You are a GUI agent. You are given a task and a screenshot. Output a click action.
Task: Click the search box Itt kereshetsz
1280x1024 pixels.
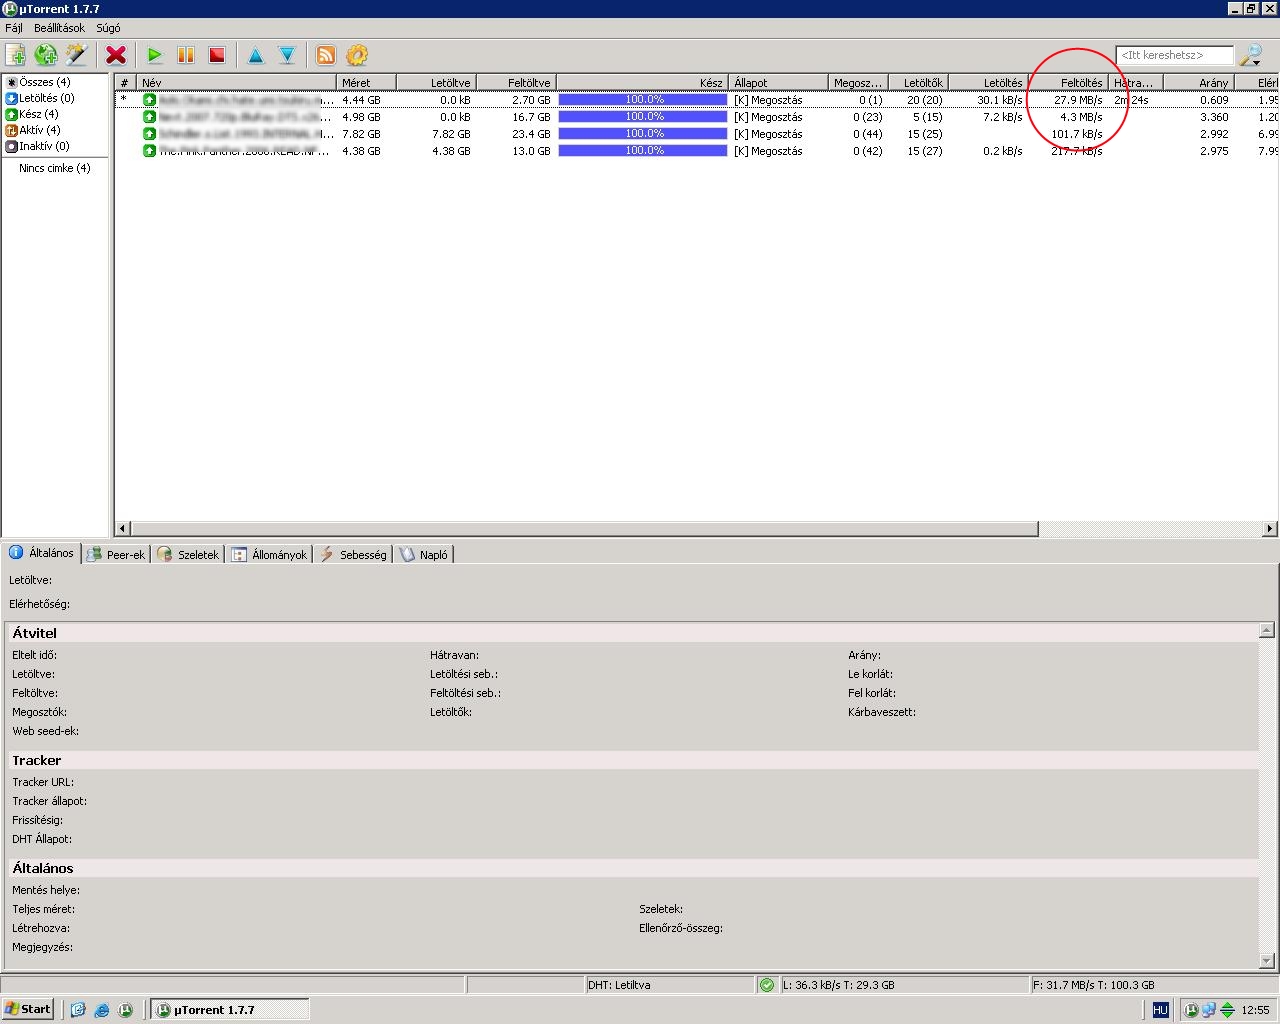[x=1174, y=55]
